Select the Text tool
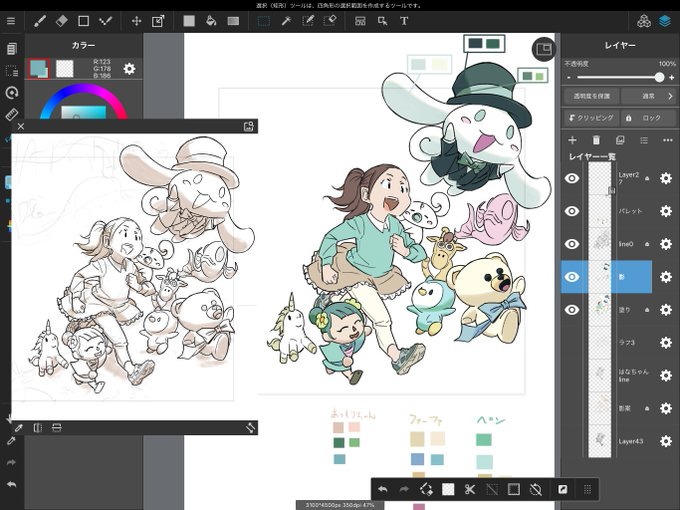 point(404,21)
